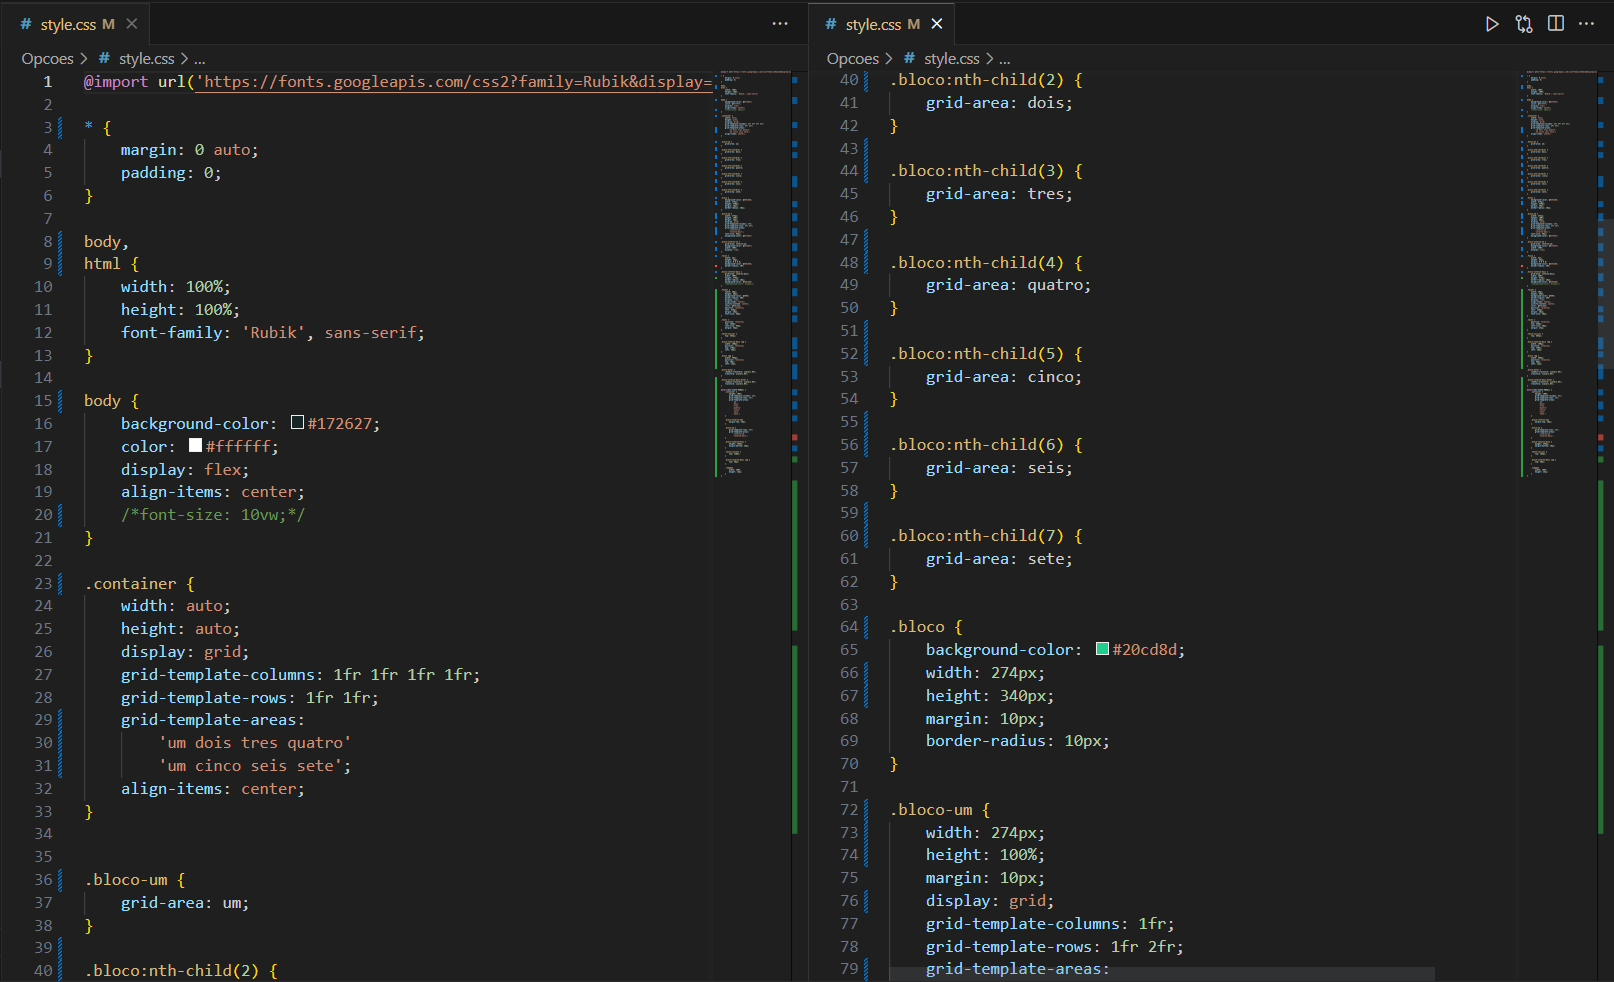Open changes with the compare icon
The image size is (1614, 982).
coord(1524,24)
